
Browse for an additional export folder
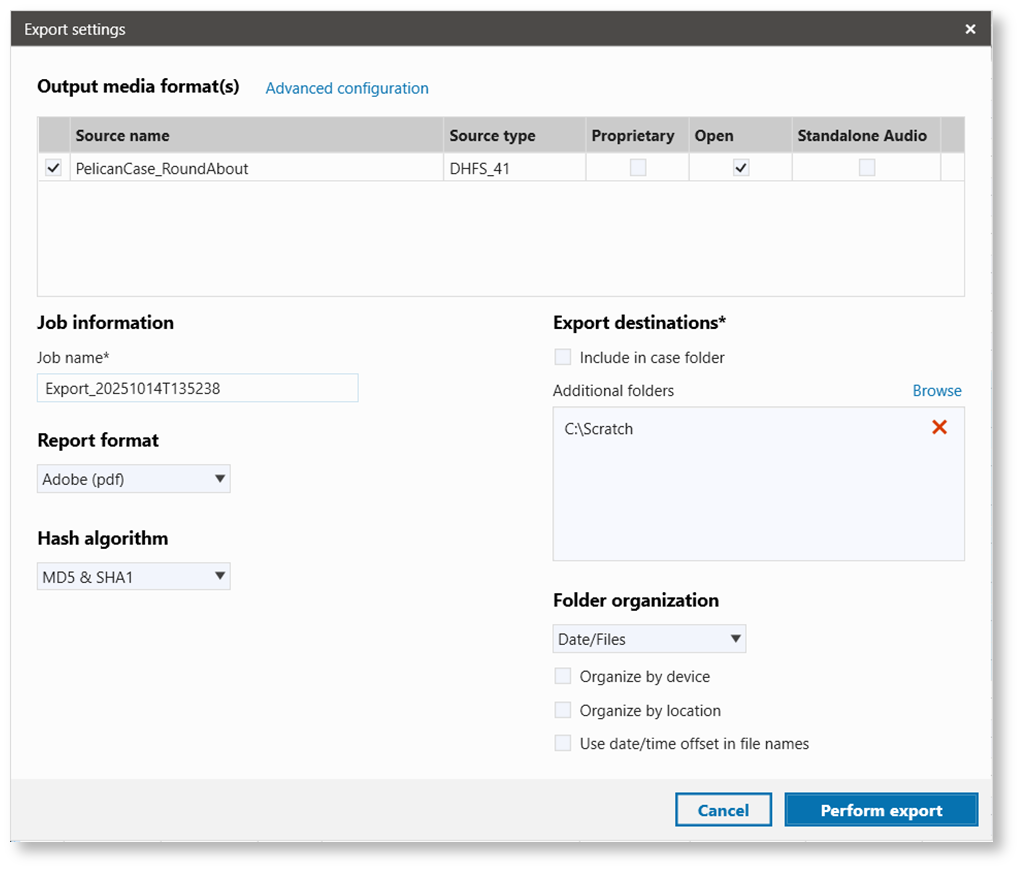(x=937, y=390)
